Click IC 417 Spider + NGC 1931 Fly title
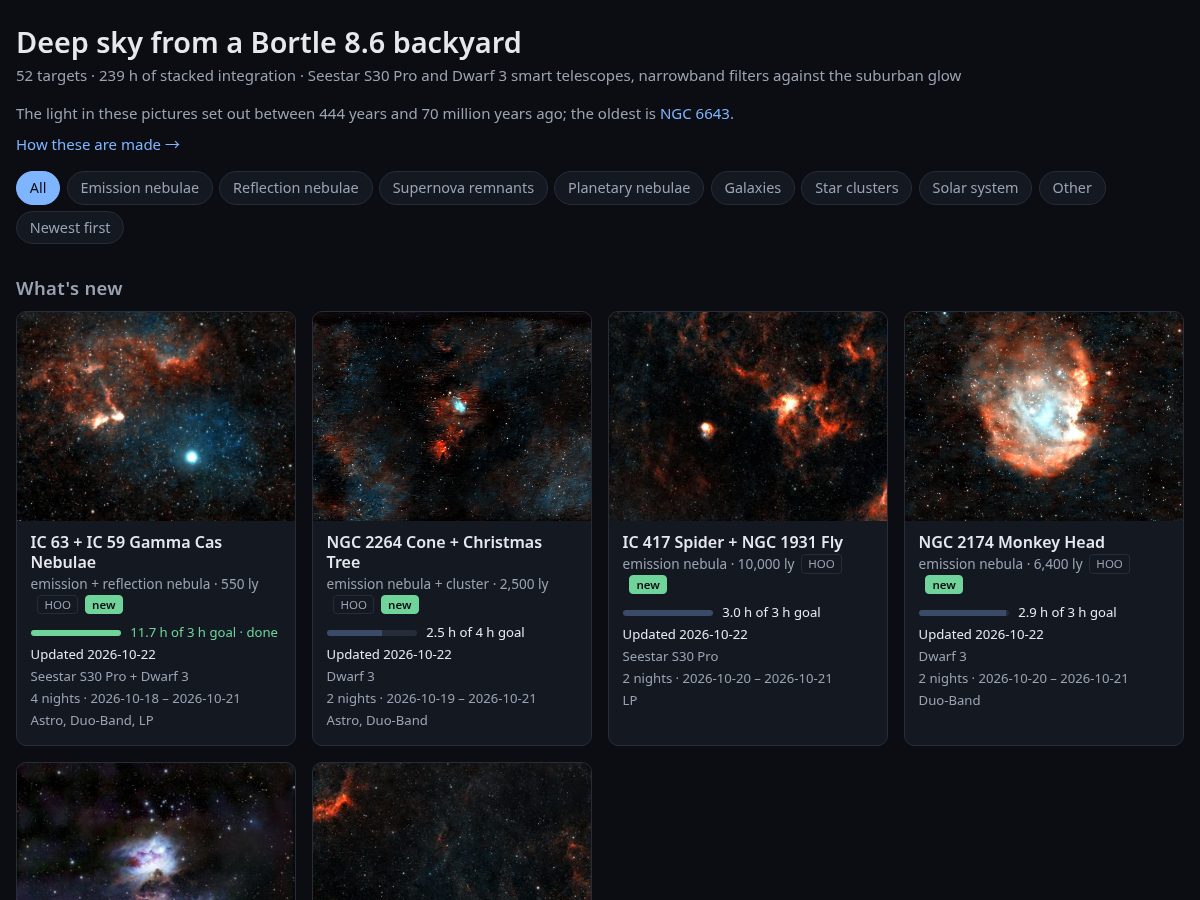The image size is (1200, 900). (x=733, y=542)
